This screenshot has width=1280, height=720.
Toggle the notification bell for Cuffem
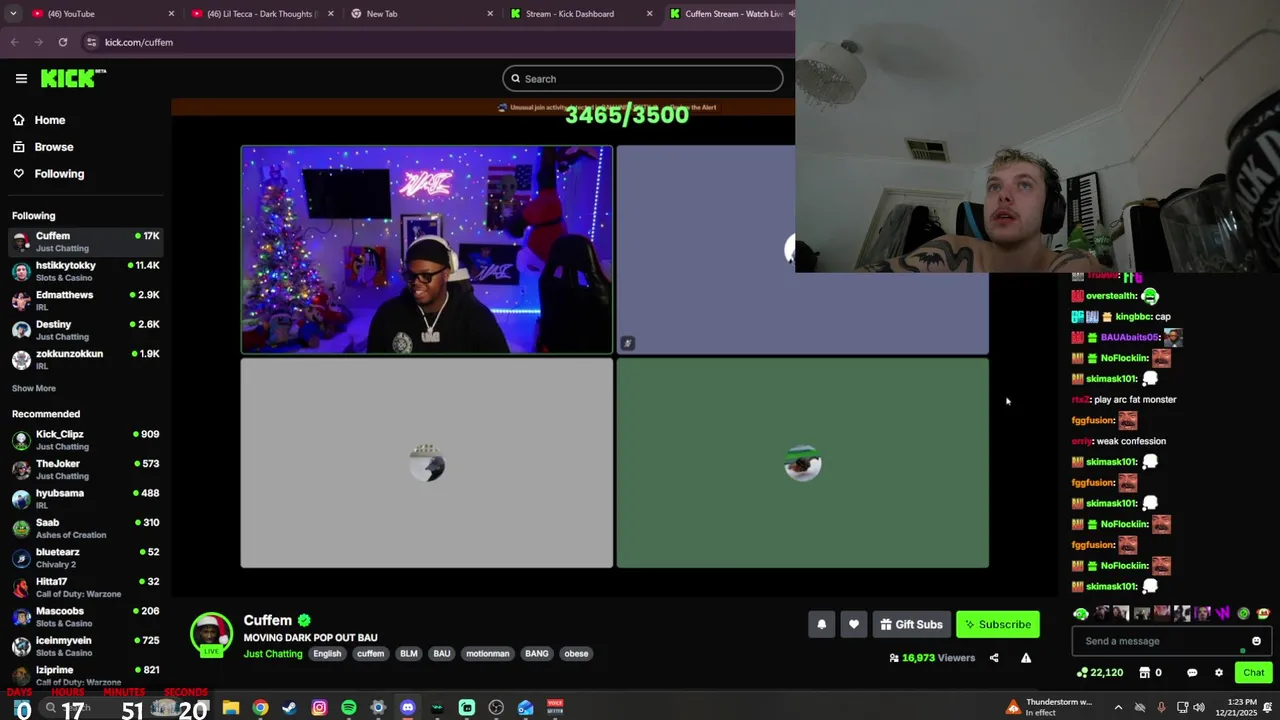pos(822,624)
